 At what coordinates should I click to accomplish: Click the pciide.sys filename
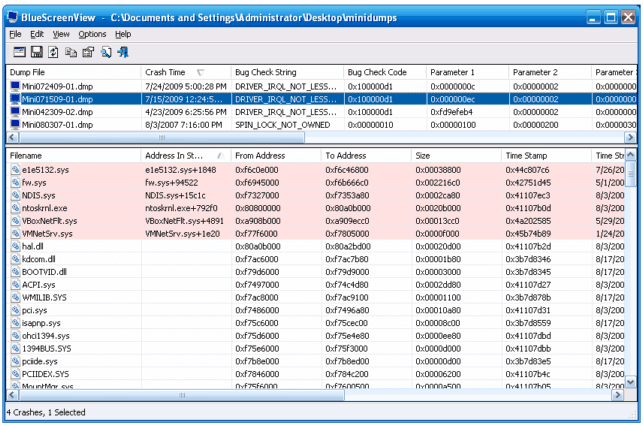pos(40,361)
